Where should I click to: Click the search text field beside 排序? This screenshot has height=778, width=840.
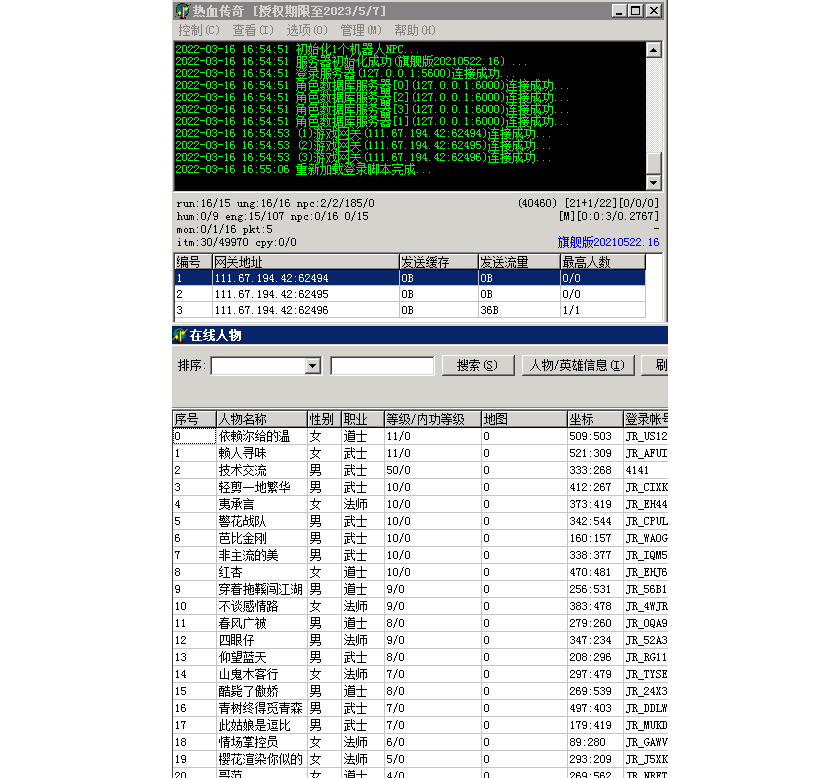tap(382, 366)
